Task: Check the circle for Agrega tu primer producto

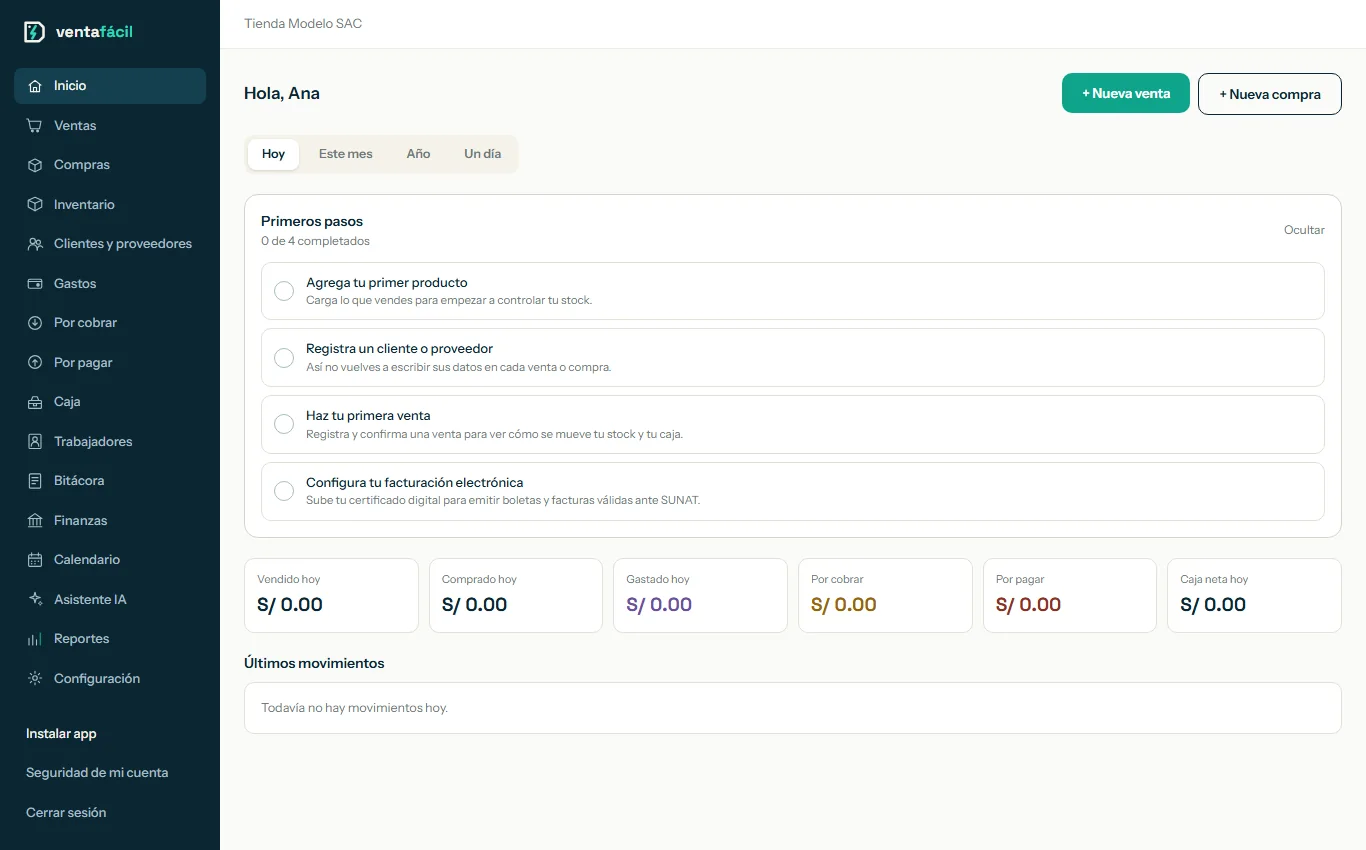Action: click(284, 291)
